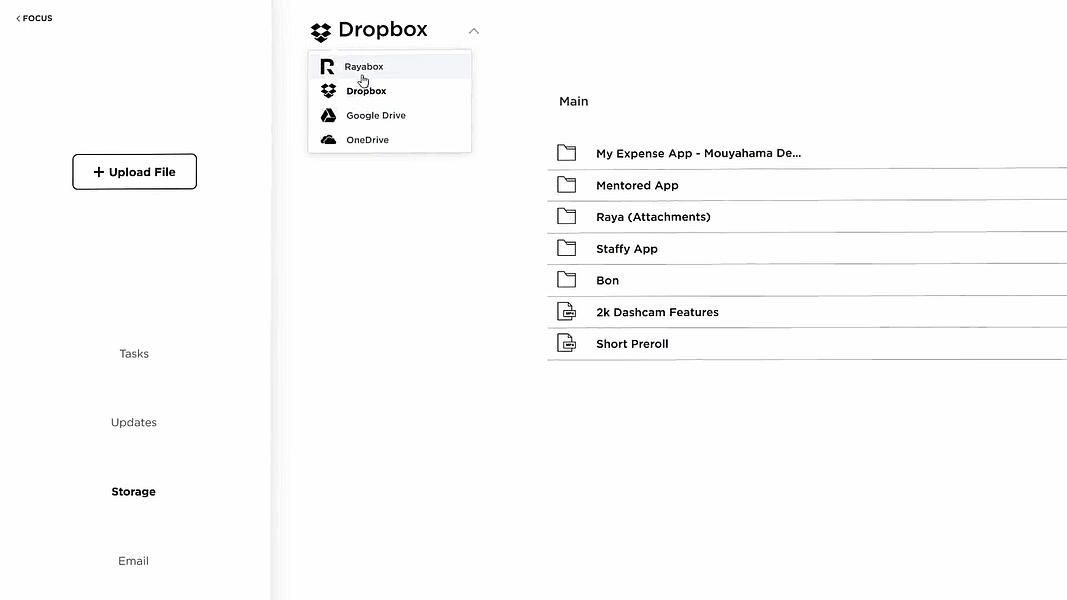Image resolution: width=1067 pixels, height=600 pixels.
Task: Open Raya (Attachments) folder name
Action: (653, 217)
